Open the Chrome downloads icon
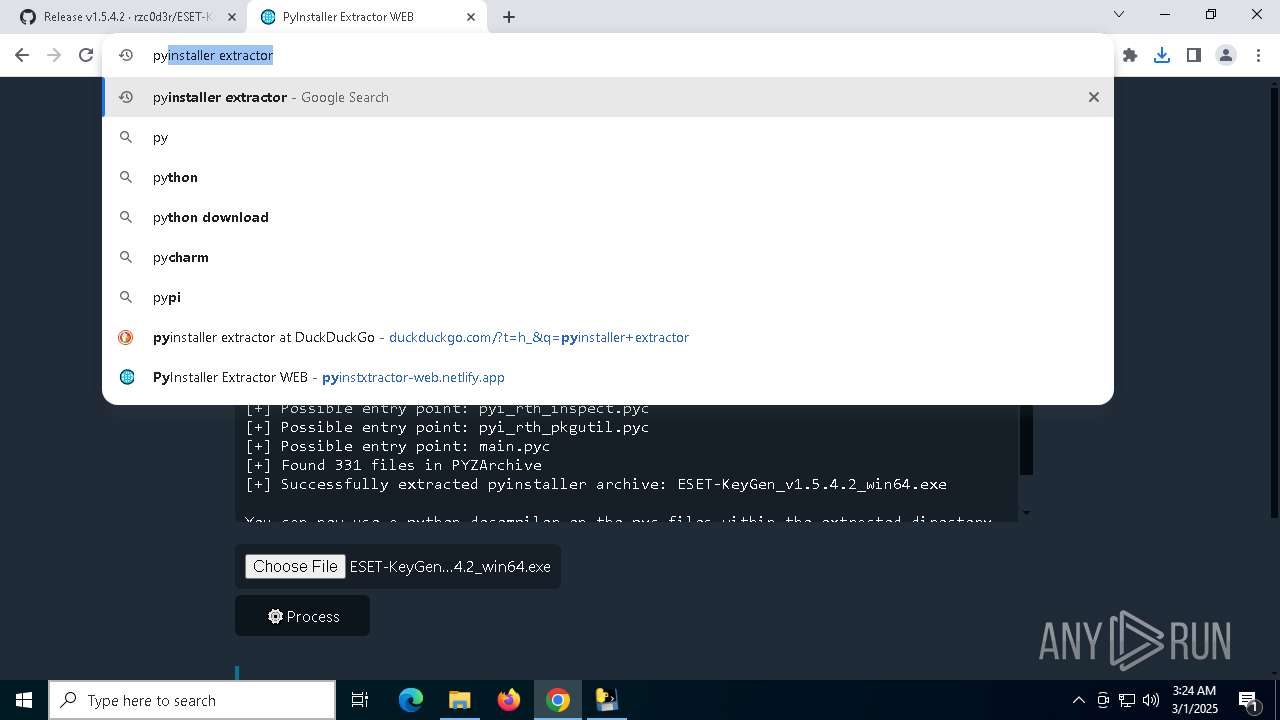This screenshot has width=1280, height=720. coord(1162,55)
